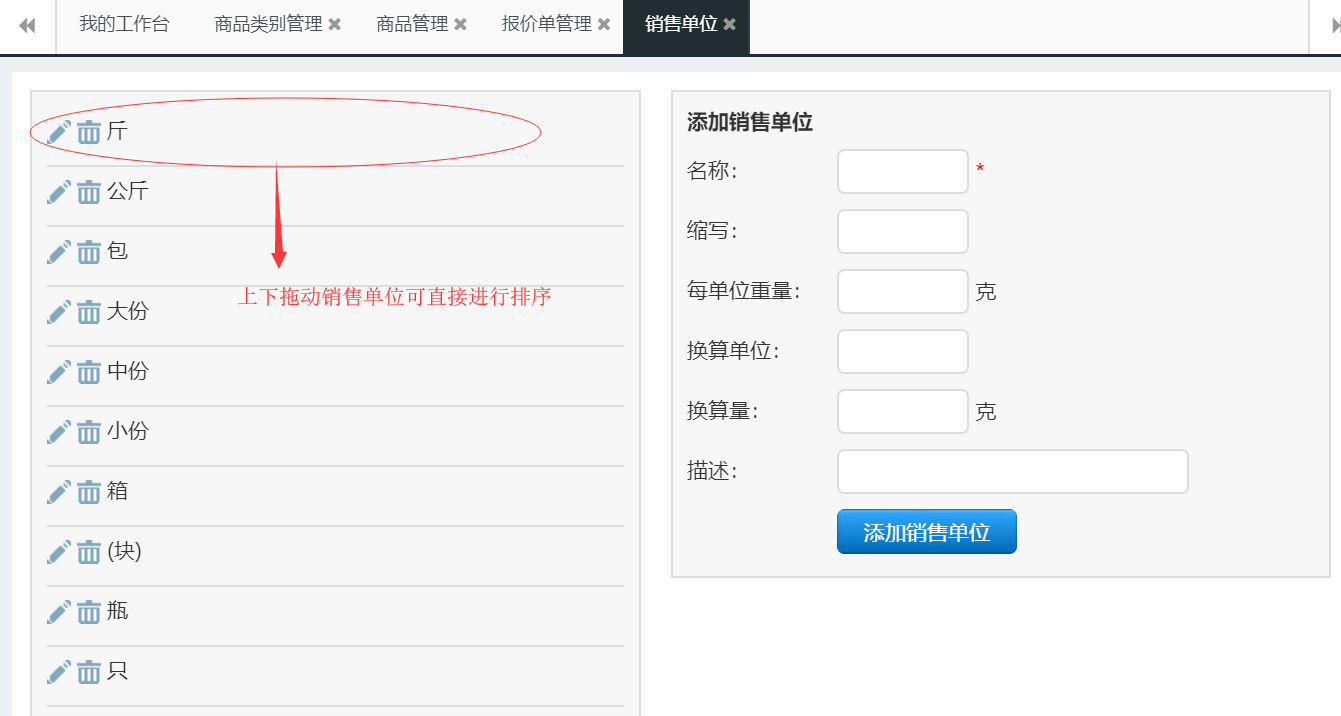Close the 报价单管理 tab

click(604, 25)
